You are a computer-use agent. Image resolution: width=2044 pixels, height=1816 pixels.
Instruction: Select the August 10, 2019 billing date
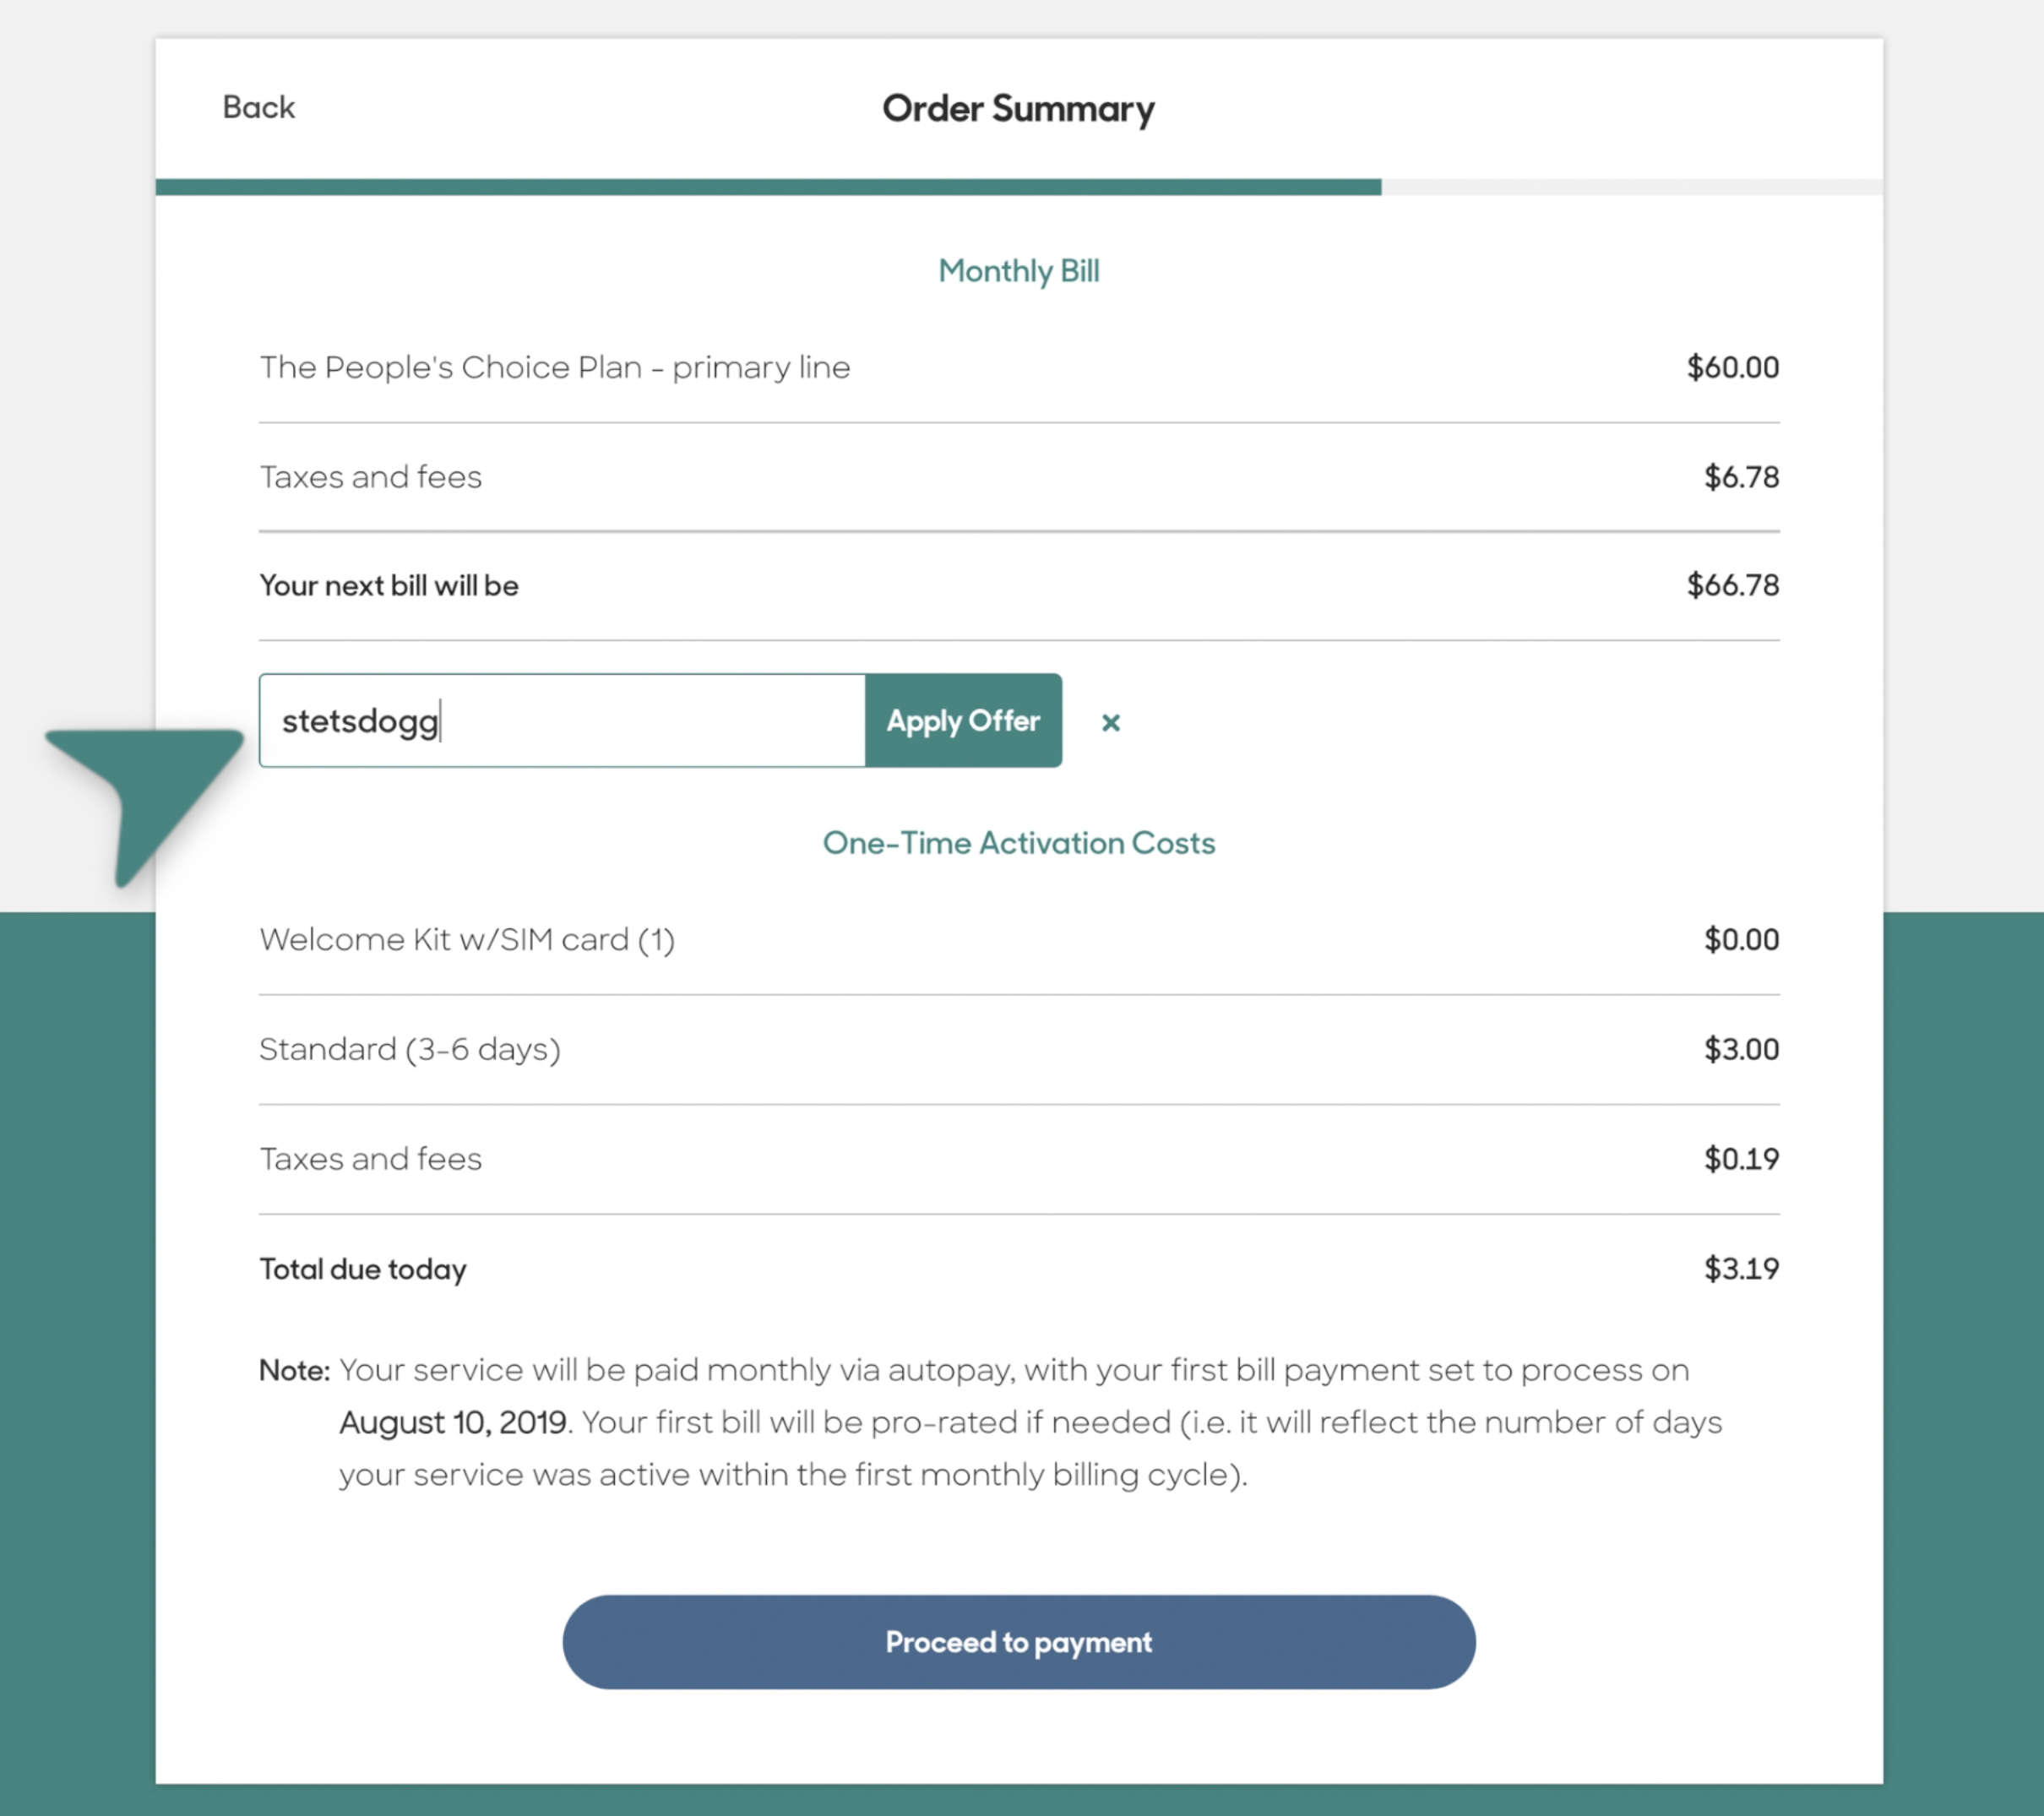pos(452,1421)
